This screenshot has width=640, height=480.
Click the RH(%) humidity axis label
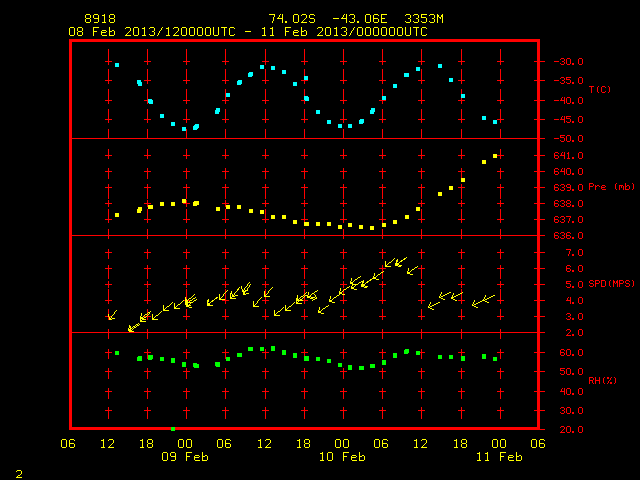pyautogui.click(x=602, y=380)
